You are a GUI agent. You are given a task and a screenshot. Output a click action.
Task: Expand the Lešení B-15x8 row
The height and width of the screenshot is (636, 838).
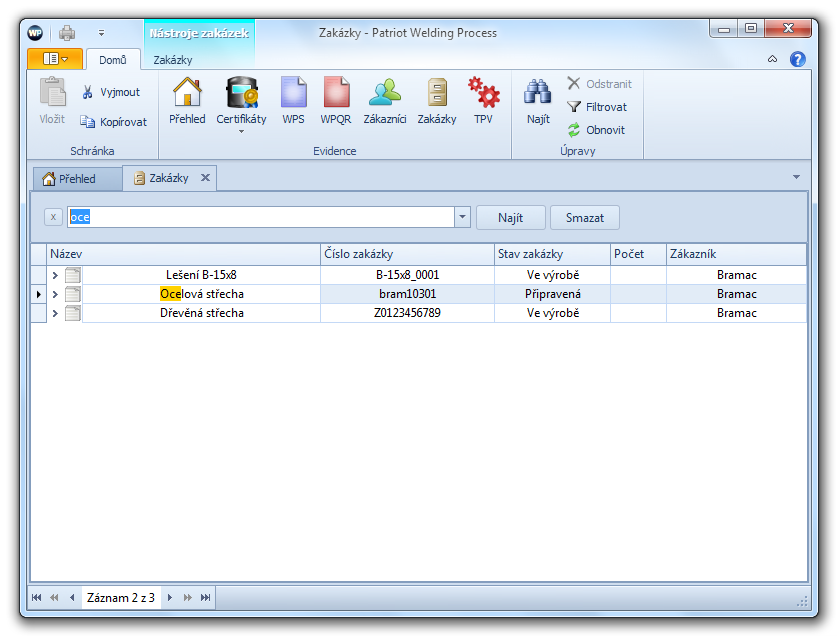(55, 275)
